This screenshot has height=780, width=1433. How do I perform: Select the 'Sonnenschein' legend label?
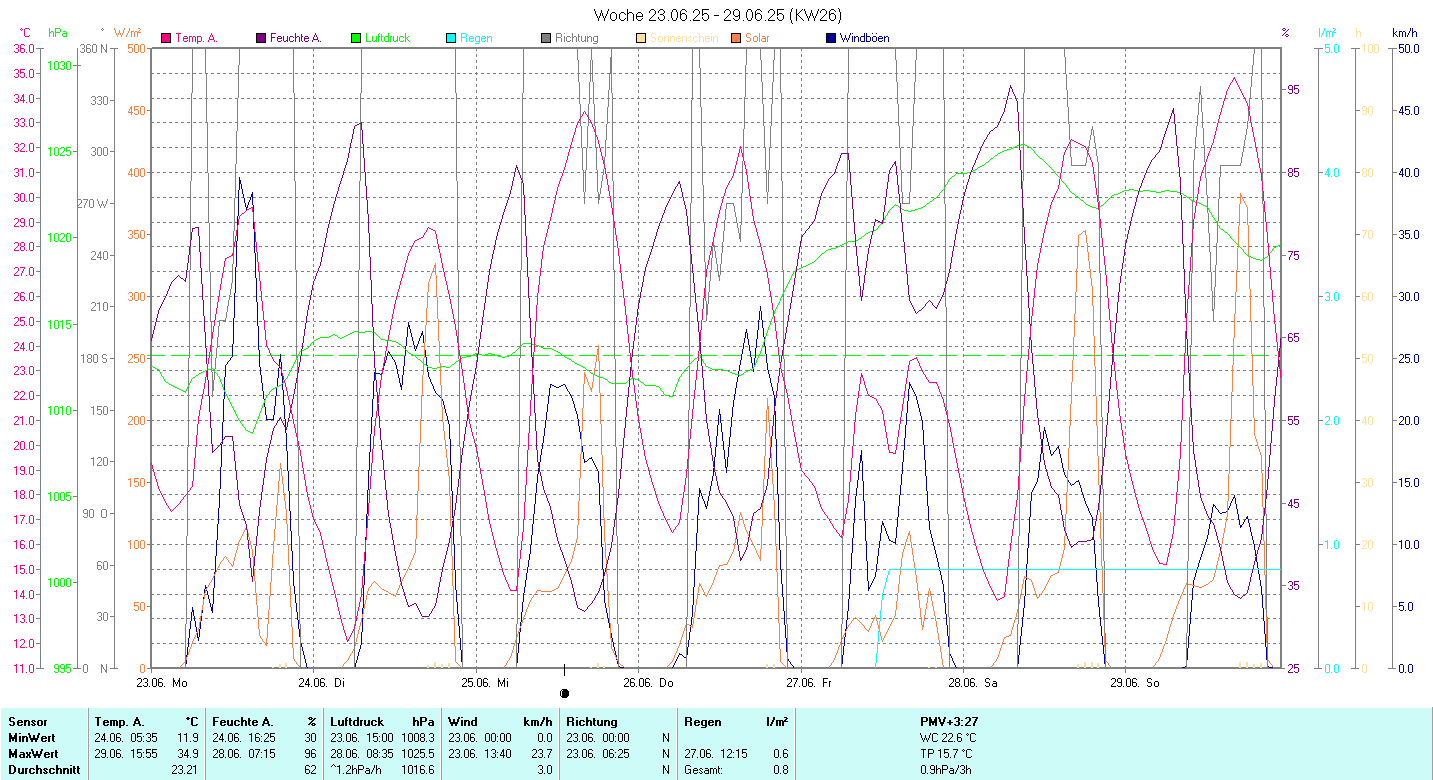click(x=683, y=38)
